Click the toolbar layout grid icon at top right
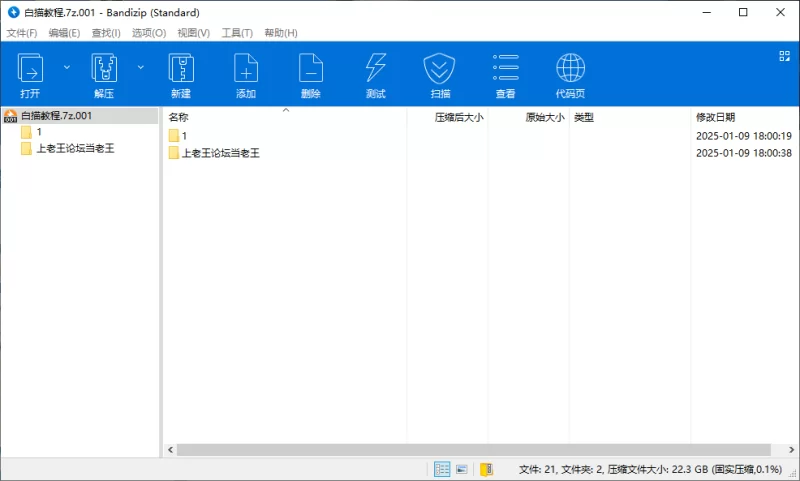The image size is (800, 481). coord(785,56)
